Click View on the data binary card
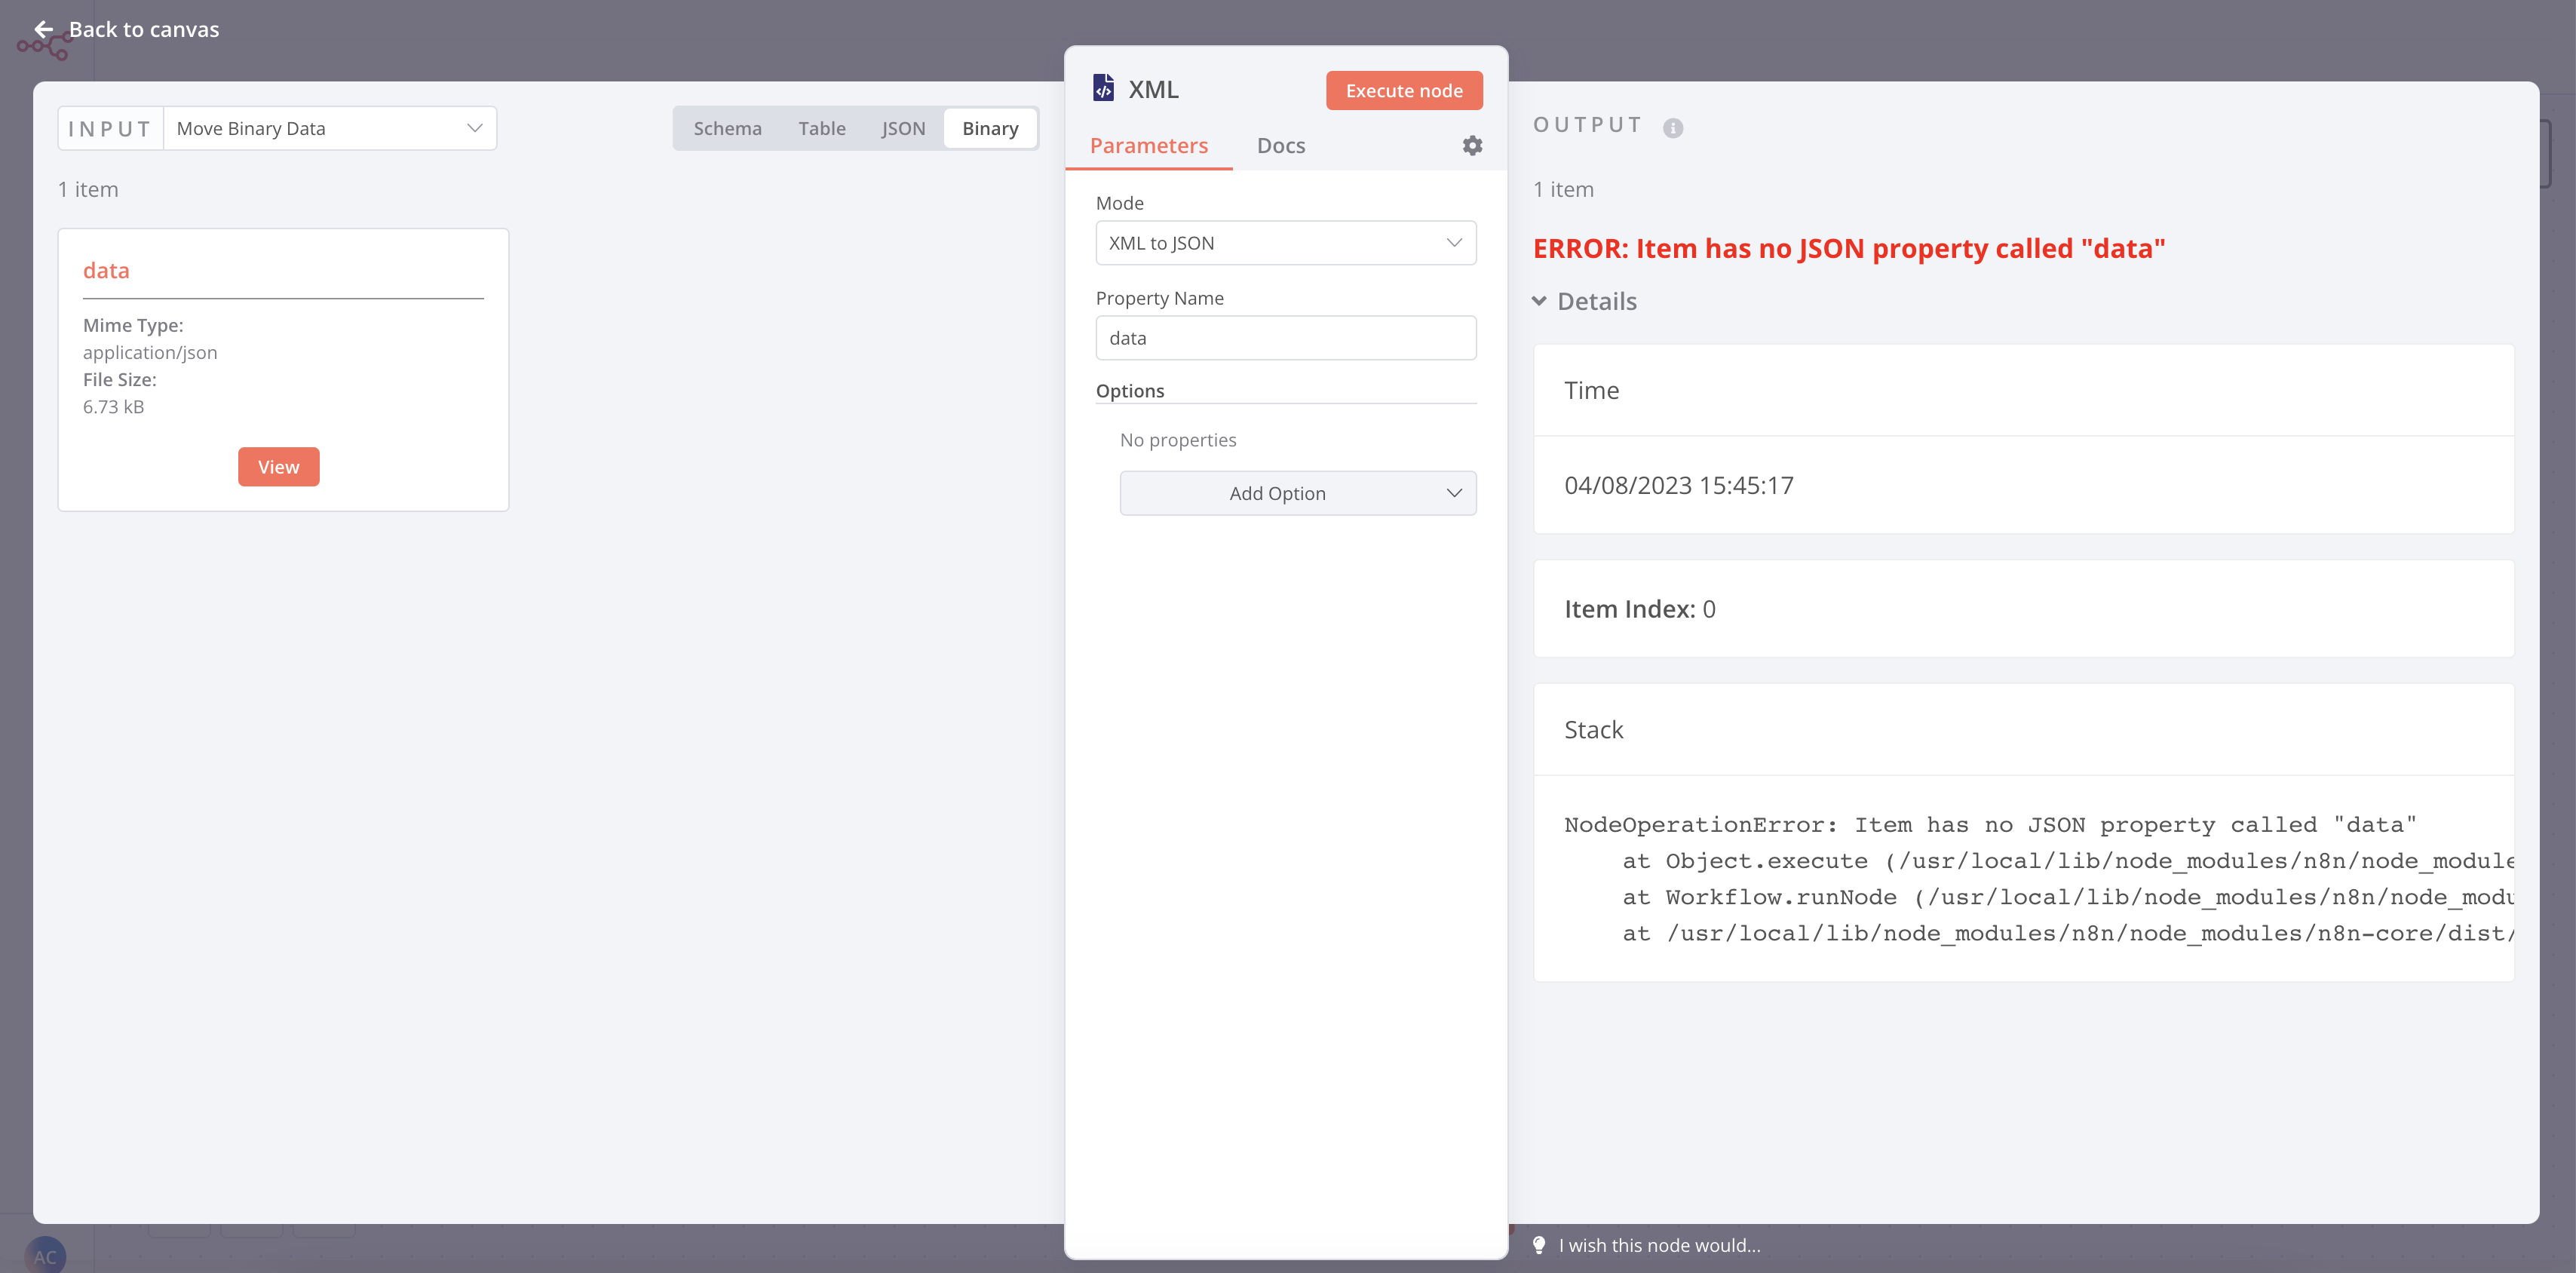 point(278,467)
